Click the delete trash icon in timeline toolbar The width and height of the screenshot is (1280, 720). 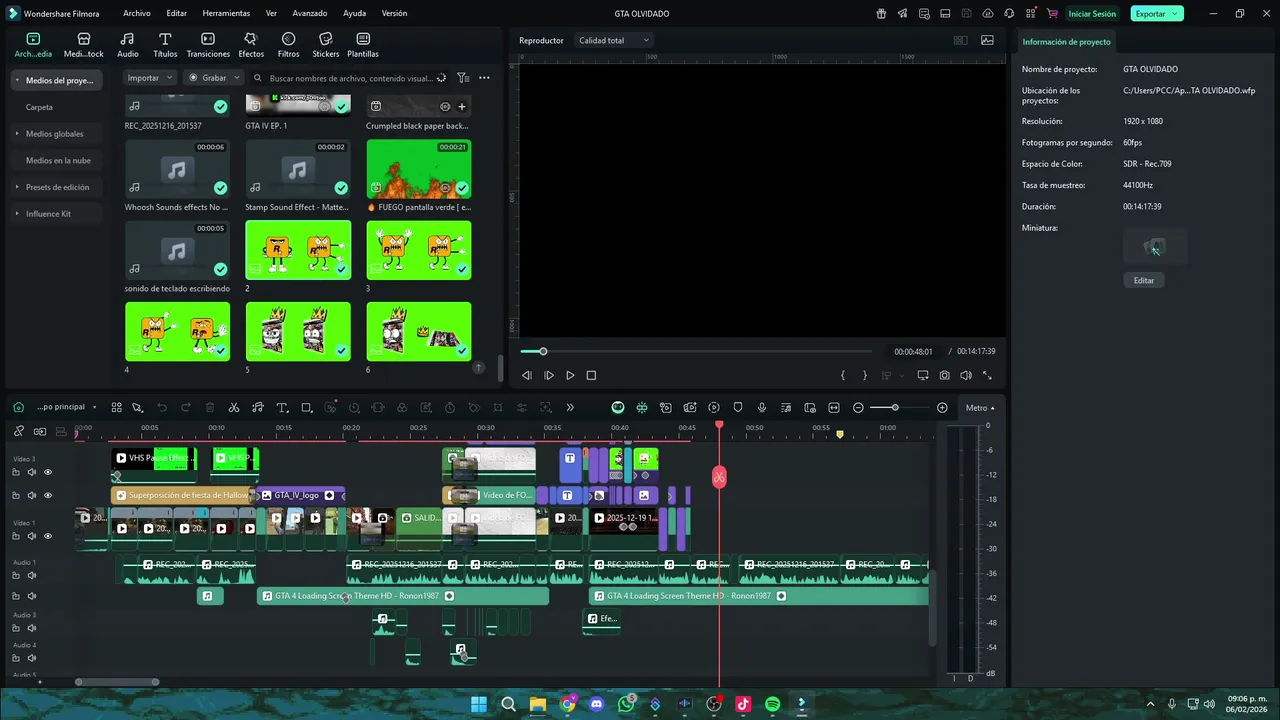210,408
